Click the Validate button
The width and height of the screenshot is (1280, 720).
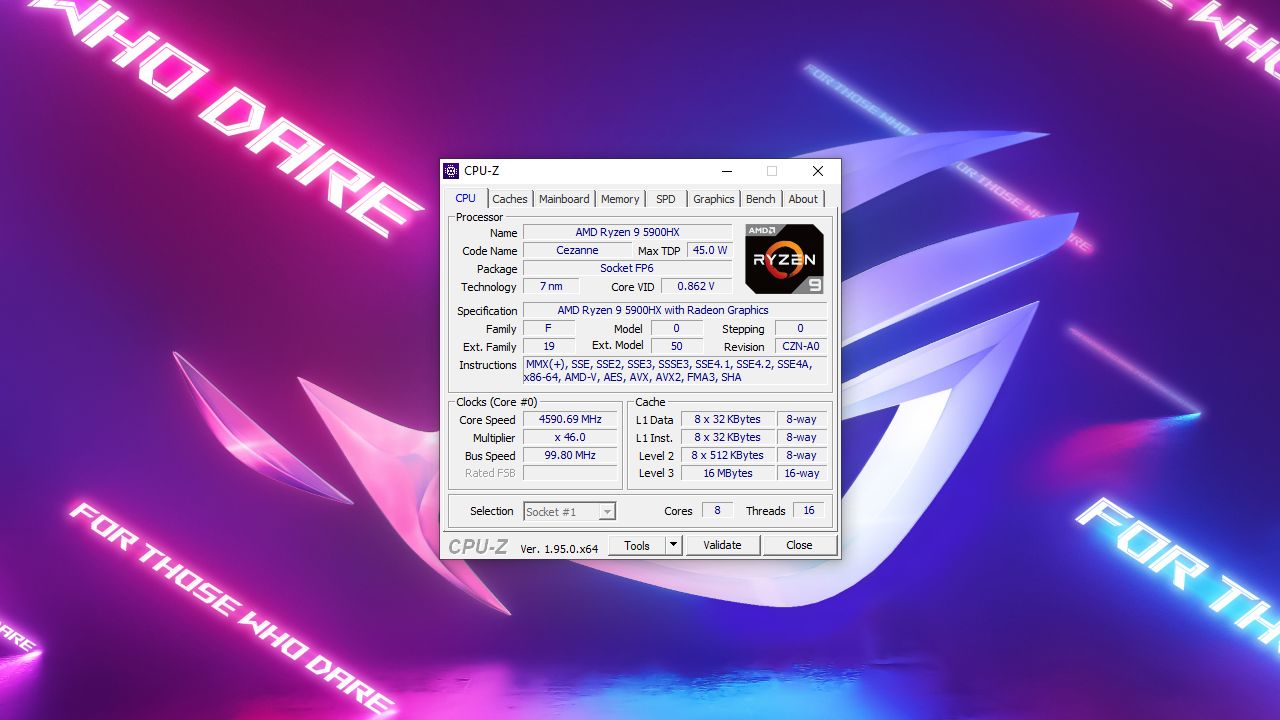(x=722, y=545)
